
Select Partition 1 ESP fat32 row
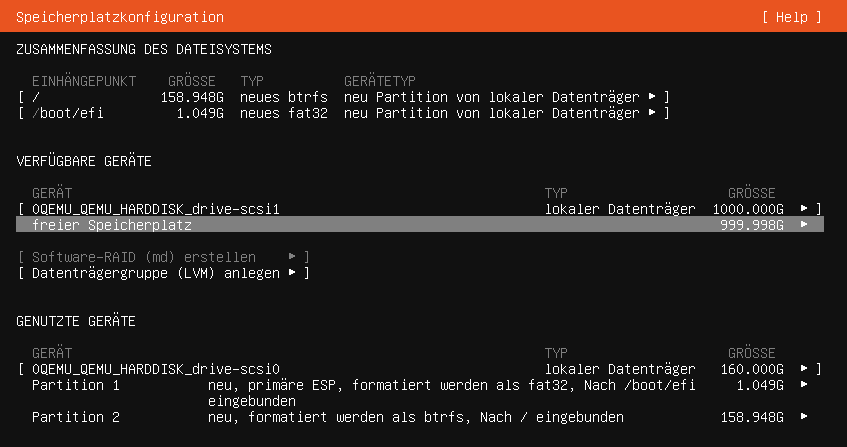[x=420, y=393]
